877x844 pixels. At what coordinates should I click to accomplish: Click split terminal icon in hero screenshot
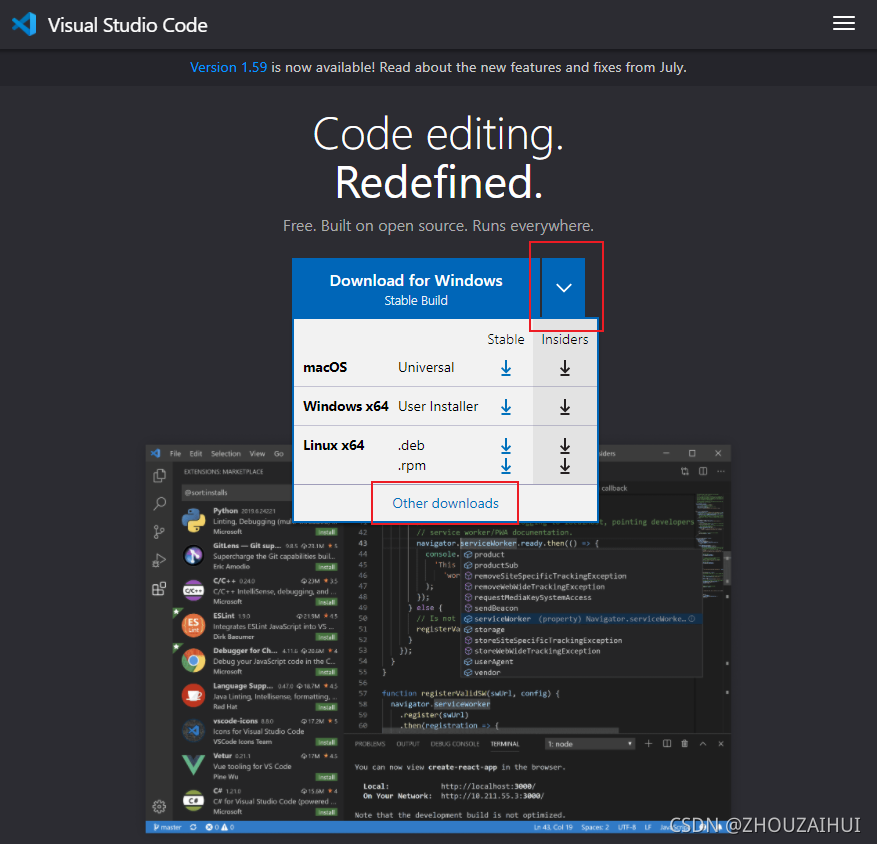(667, 743)
